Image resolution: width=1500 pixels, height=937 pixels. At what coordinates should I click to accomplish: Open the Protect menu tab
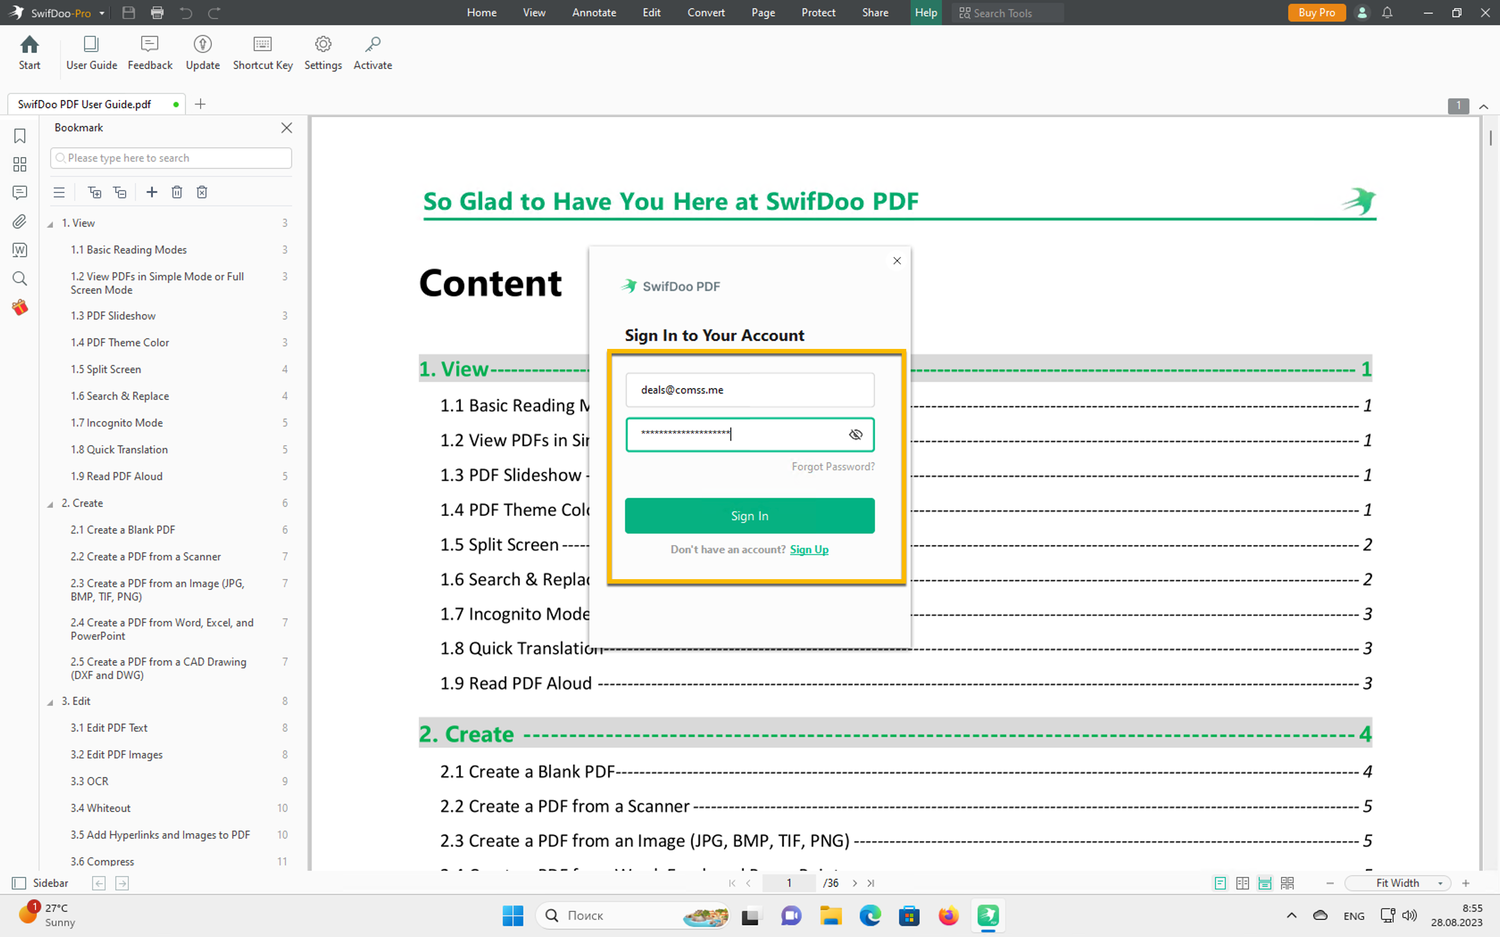pyautogui.click(x=818, y=13)
